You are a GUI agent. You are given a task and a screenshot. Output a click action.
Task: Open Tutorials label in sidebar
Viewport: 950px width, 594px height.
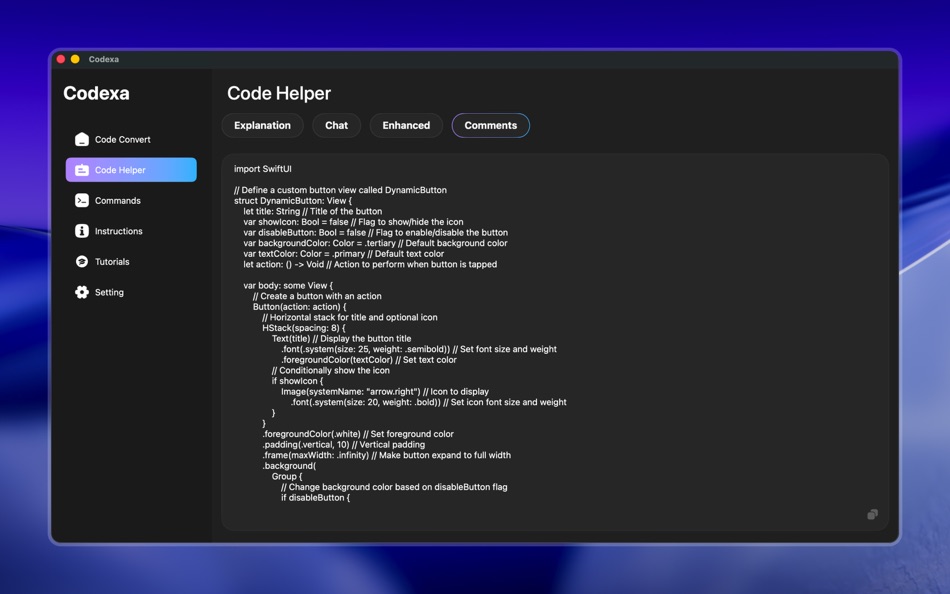click(112, 262)
